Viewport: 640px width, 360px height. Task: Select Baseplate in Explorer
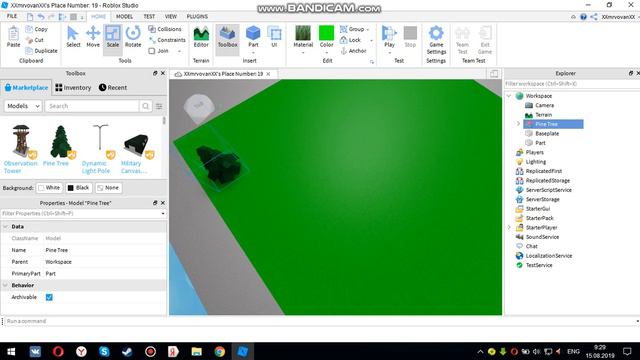click(x=547, y=133)
